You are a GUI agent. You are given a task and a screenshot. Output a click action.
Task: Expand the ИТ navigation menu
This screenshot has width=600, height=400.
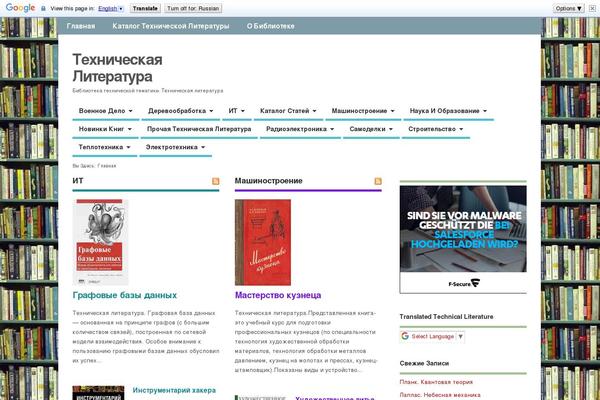click(236, 111)
